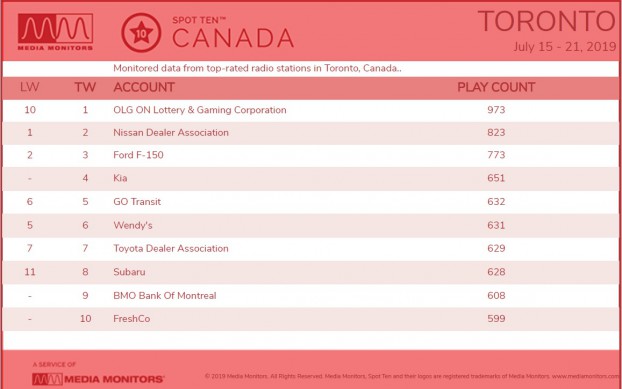This screenshot has height=389, width=622.
Task: Click Nissan Dealer Association account name
Action: tap(171, 132)
